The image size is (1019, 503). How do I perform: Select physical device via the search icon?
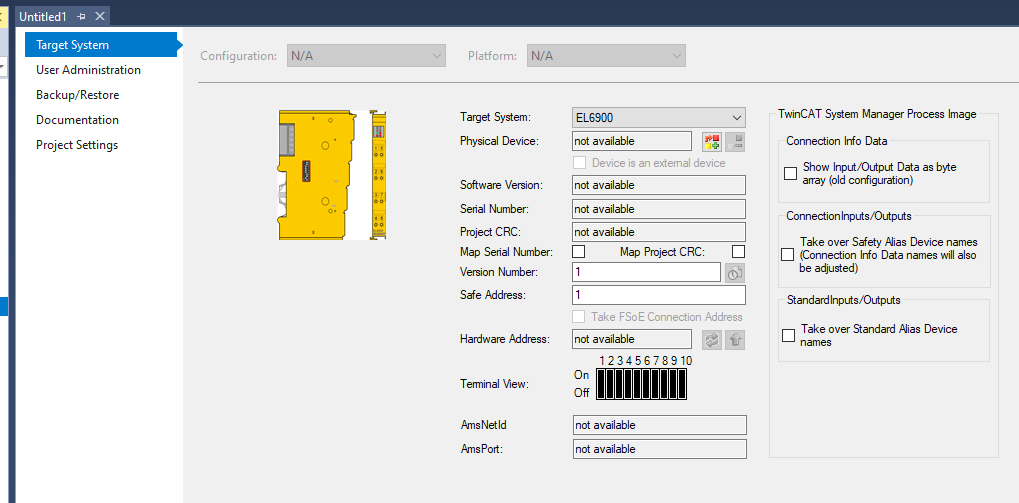(712, 141)
